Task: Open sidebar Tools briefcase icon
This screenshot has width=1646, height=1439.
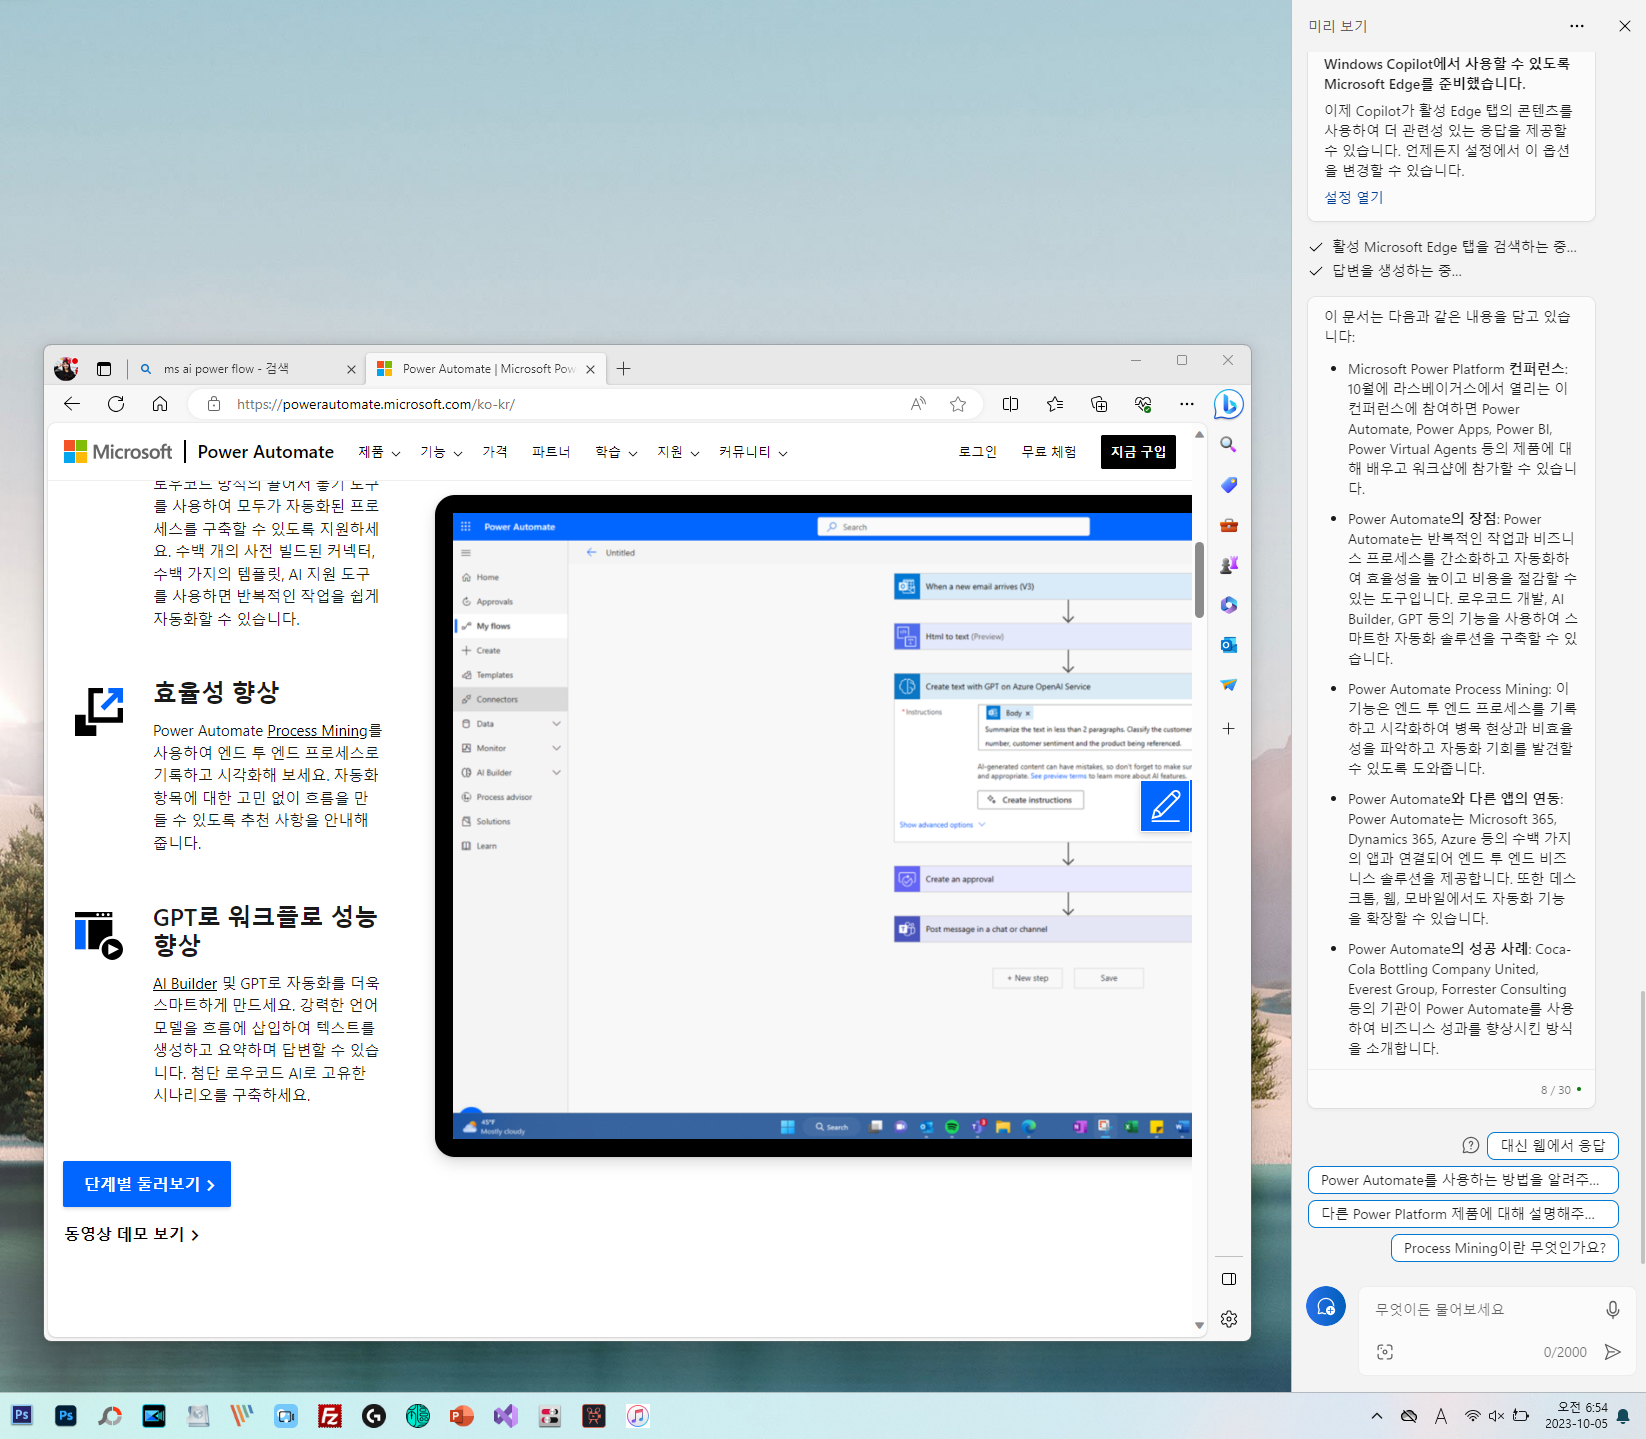Action: point(1229,525)
